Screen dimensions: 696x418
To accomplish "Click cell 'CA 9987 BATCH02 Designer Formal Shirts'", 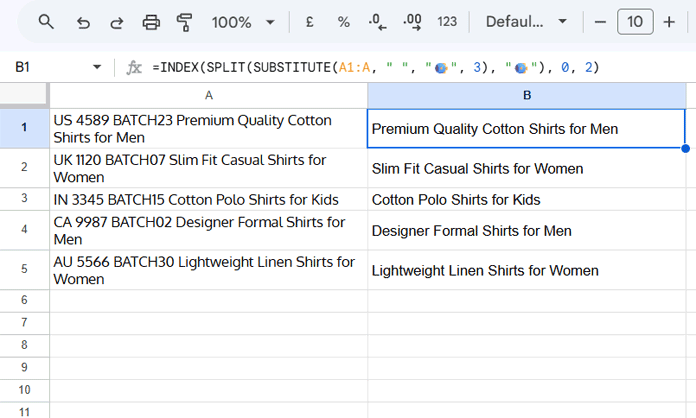I will coord(209,230).
